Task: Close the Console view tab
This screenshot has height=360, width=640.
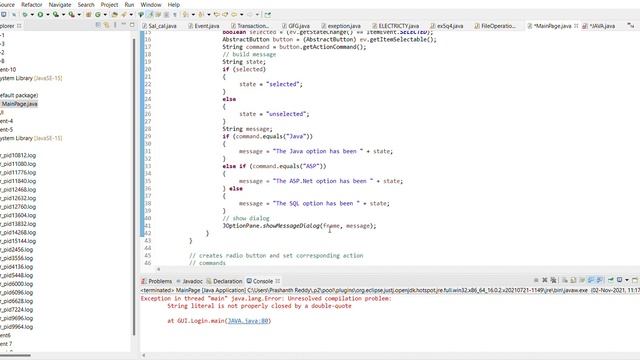Action: (x=278, y=281)
